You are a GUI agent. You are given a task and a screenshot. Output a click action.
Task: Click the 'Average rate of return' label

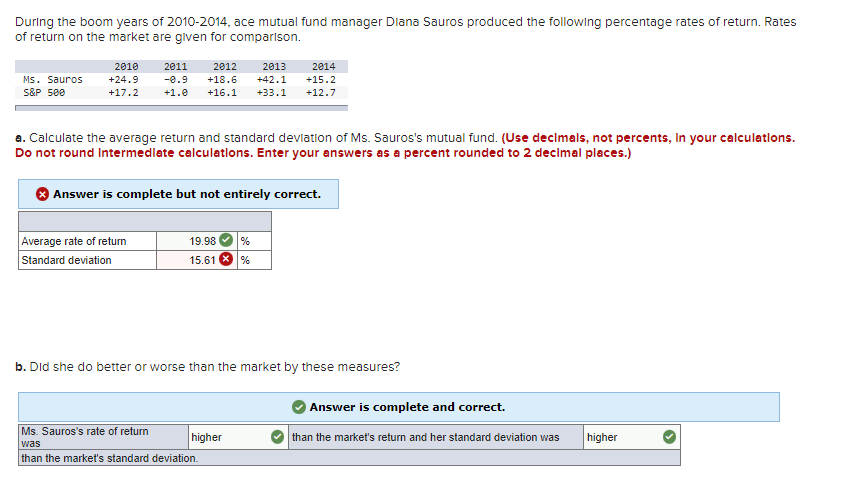(x=74, y=241)
